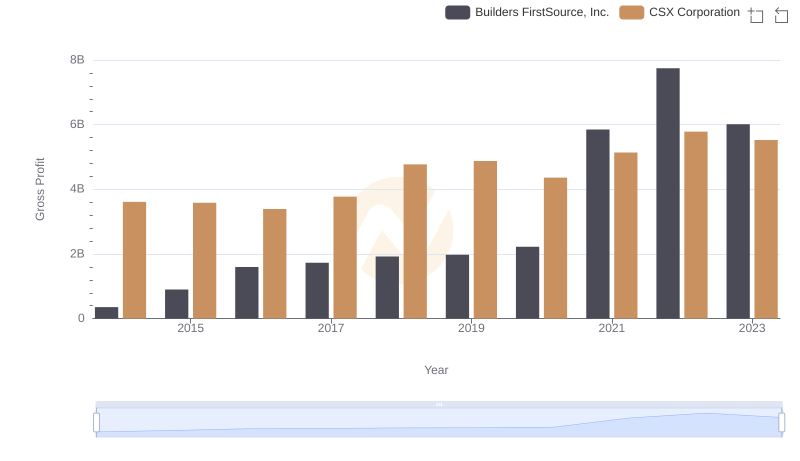800x461 pixels.
Task: Click the 2015 x-axis label
Action: [x=190, y=328]
